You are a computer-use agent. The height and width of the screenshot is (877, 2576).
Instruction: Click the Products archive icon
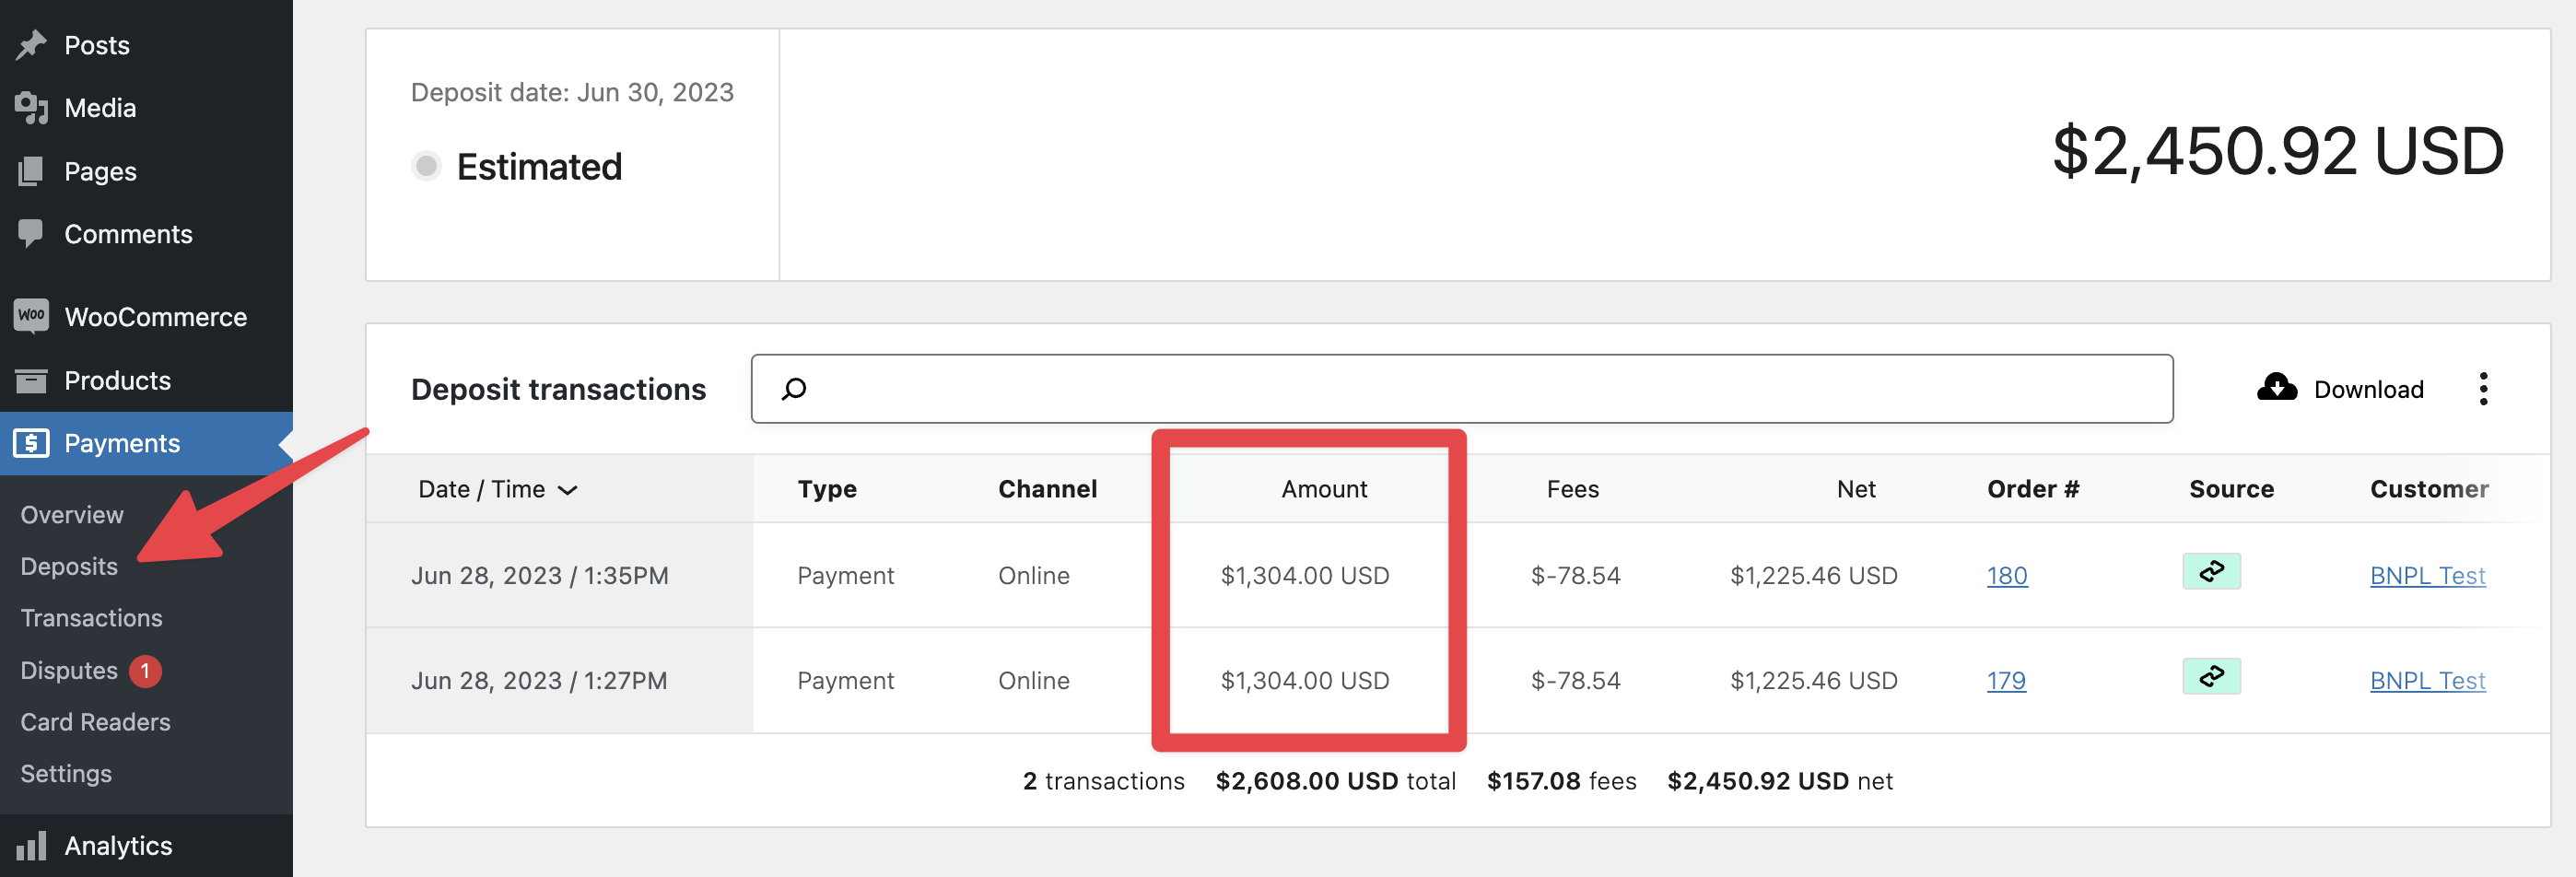tap(31, 381)
